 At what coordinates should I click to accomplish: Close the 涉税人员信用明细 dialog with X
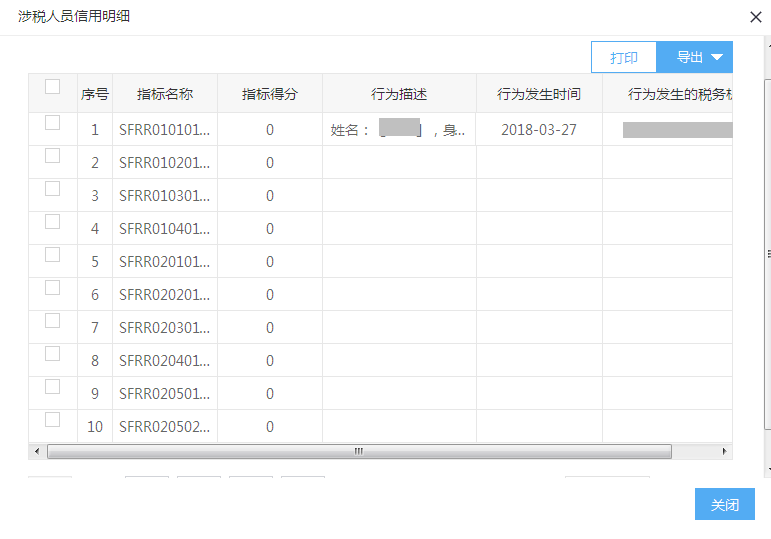click(x=755, y=17)
